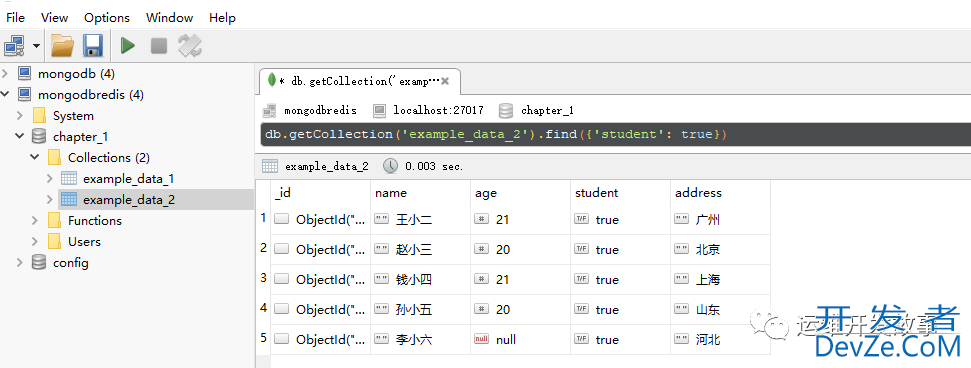Collapse the mongodbredis (4) connection
The width and height of the screenshot is (971, 368).
click(x=6, y=95)
